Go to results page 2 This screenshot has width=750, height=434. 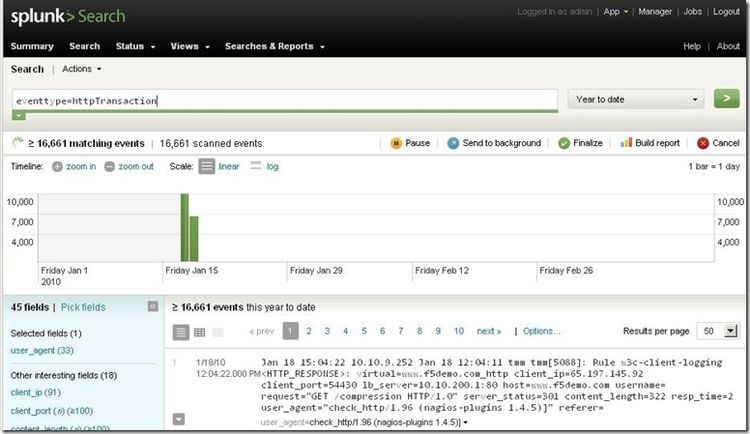tap(310, 330)
